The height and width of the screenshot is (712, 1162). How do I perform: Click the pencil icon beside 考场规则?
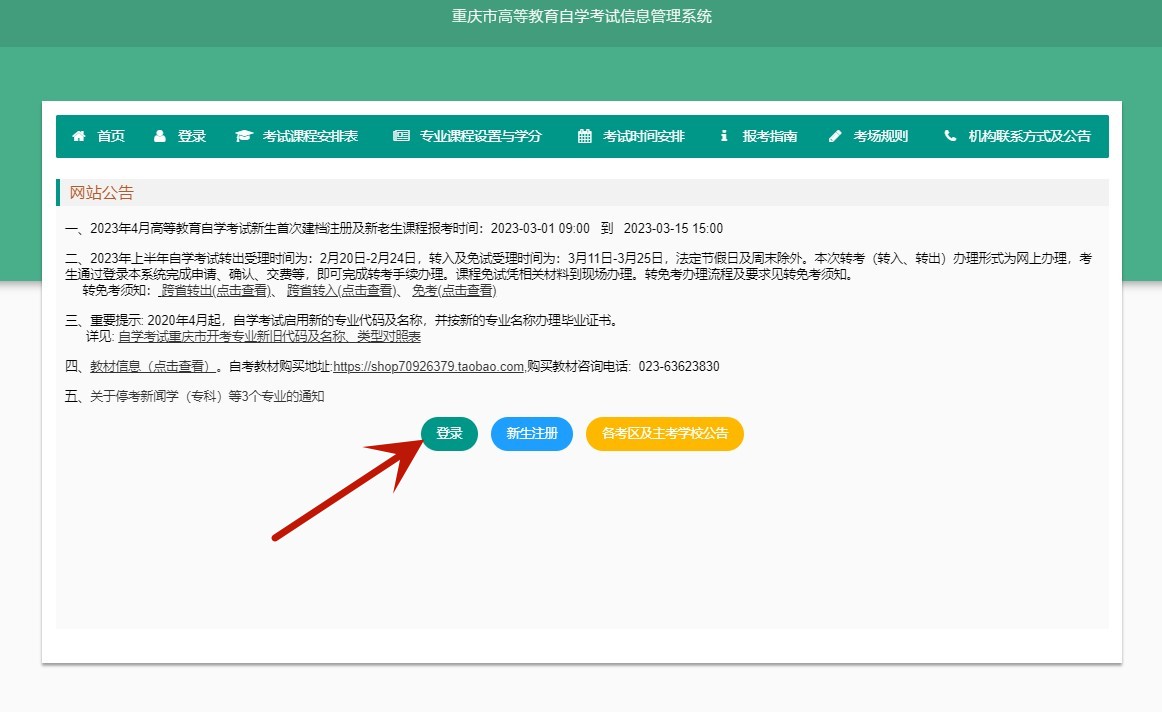click(x=836, y=137)
